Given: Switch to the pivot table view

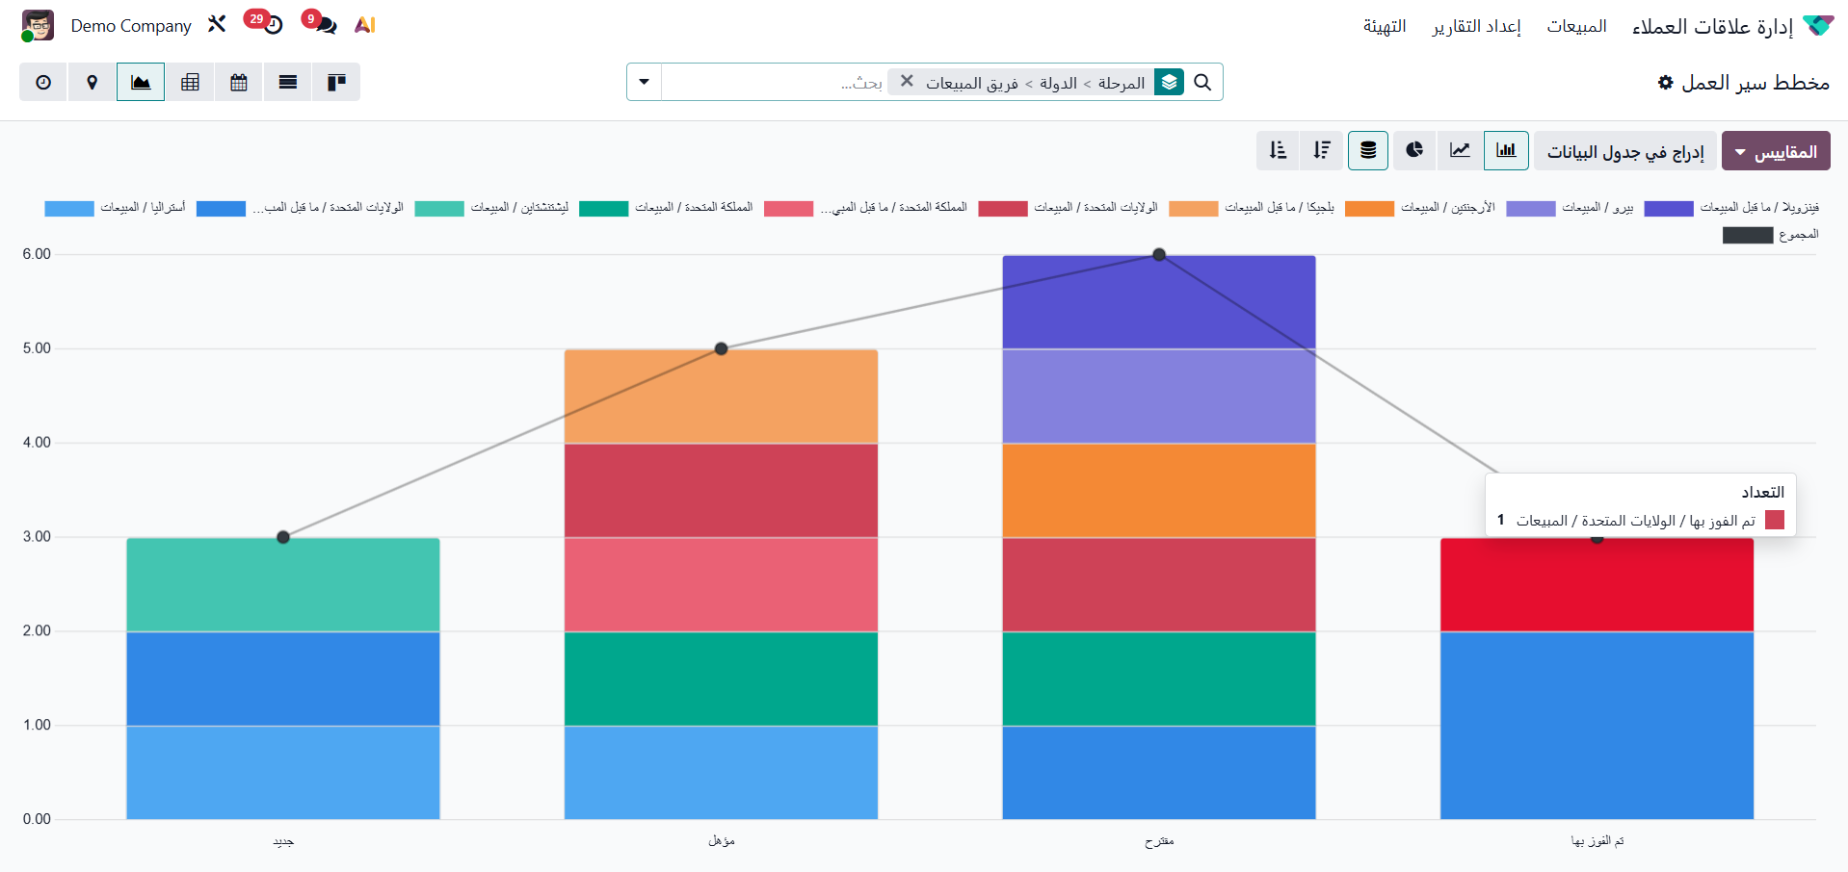Looking at the screenshot, I should pos(190,82).
